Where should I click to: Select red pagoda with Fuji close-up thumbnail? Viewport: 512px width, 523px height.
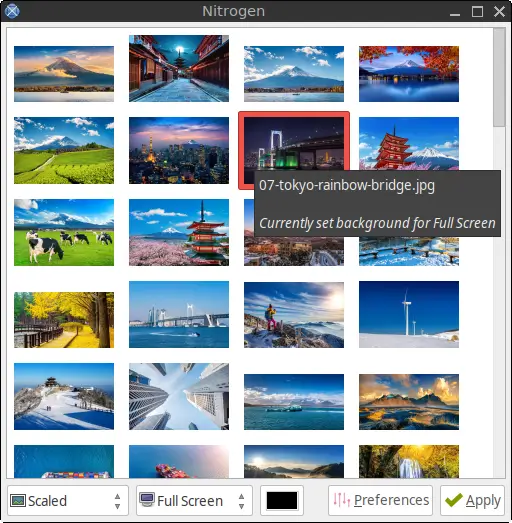pyautogui.click(x=409, y=143)
